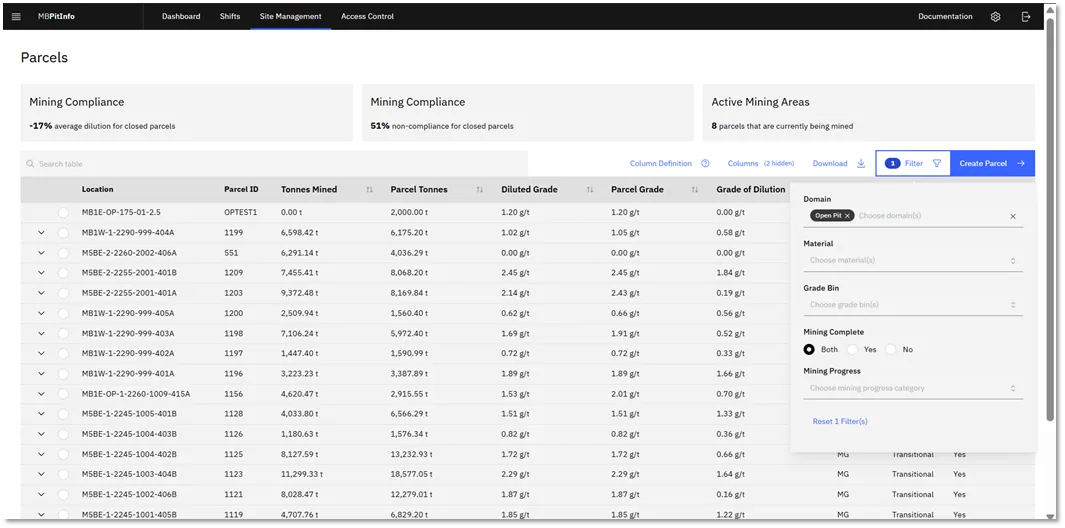Open the Site Management tab
This screenshot has width=1065, height=528.
pos(291,16)
